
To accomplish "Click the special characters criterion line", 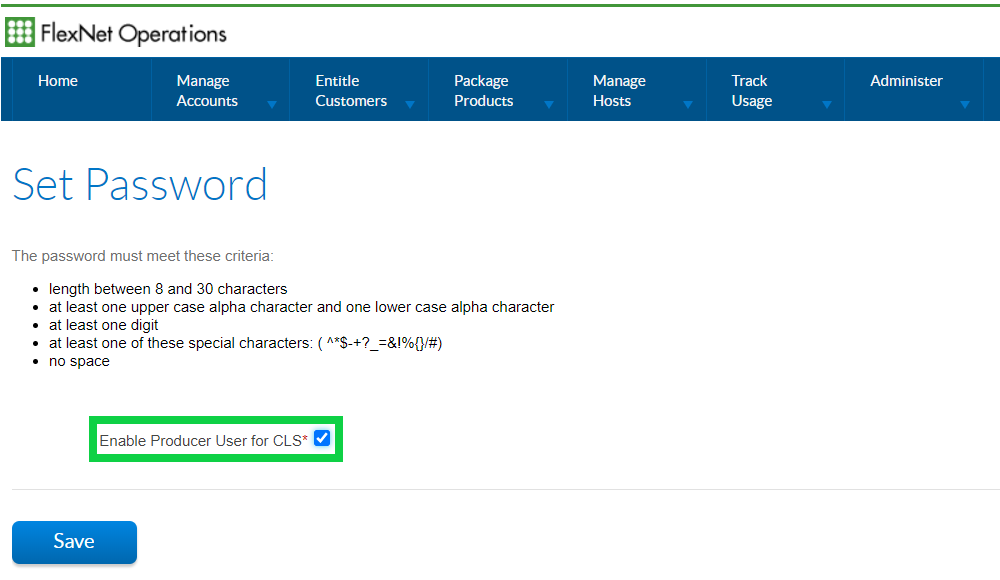I will point(246,343).
